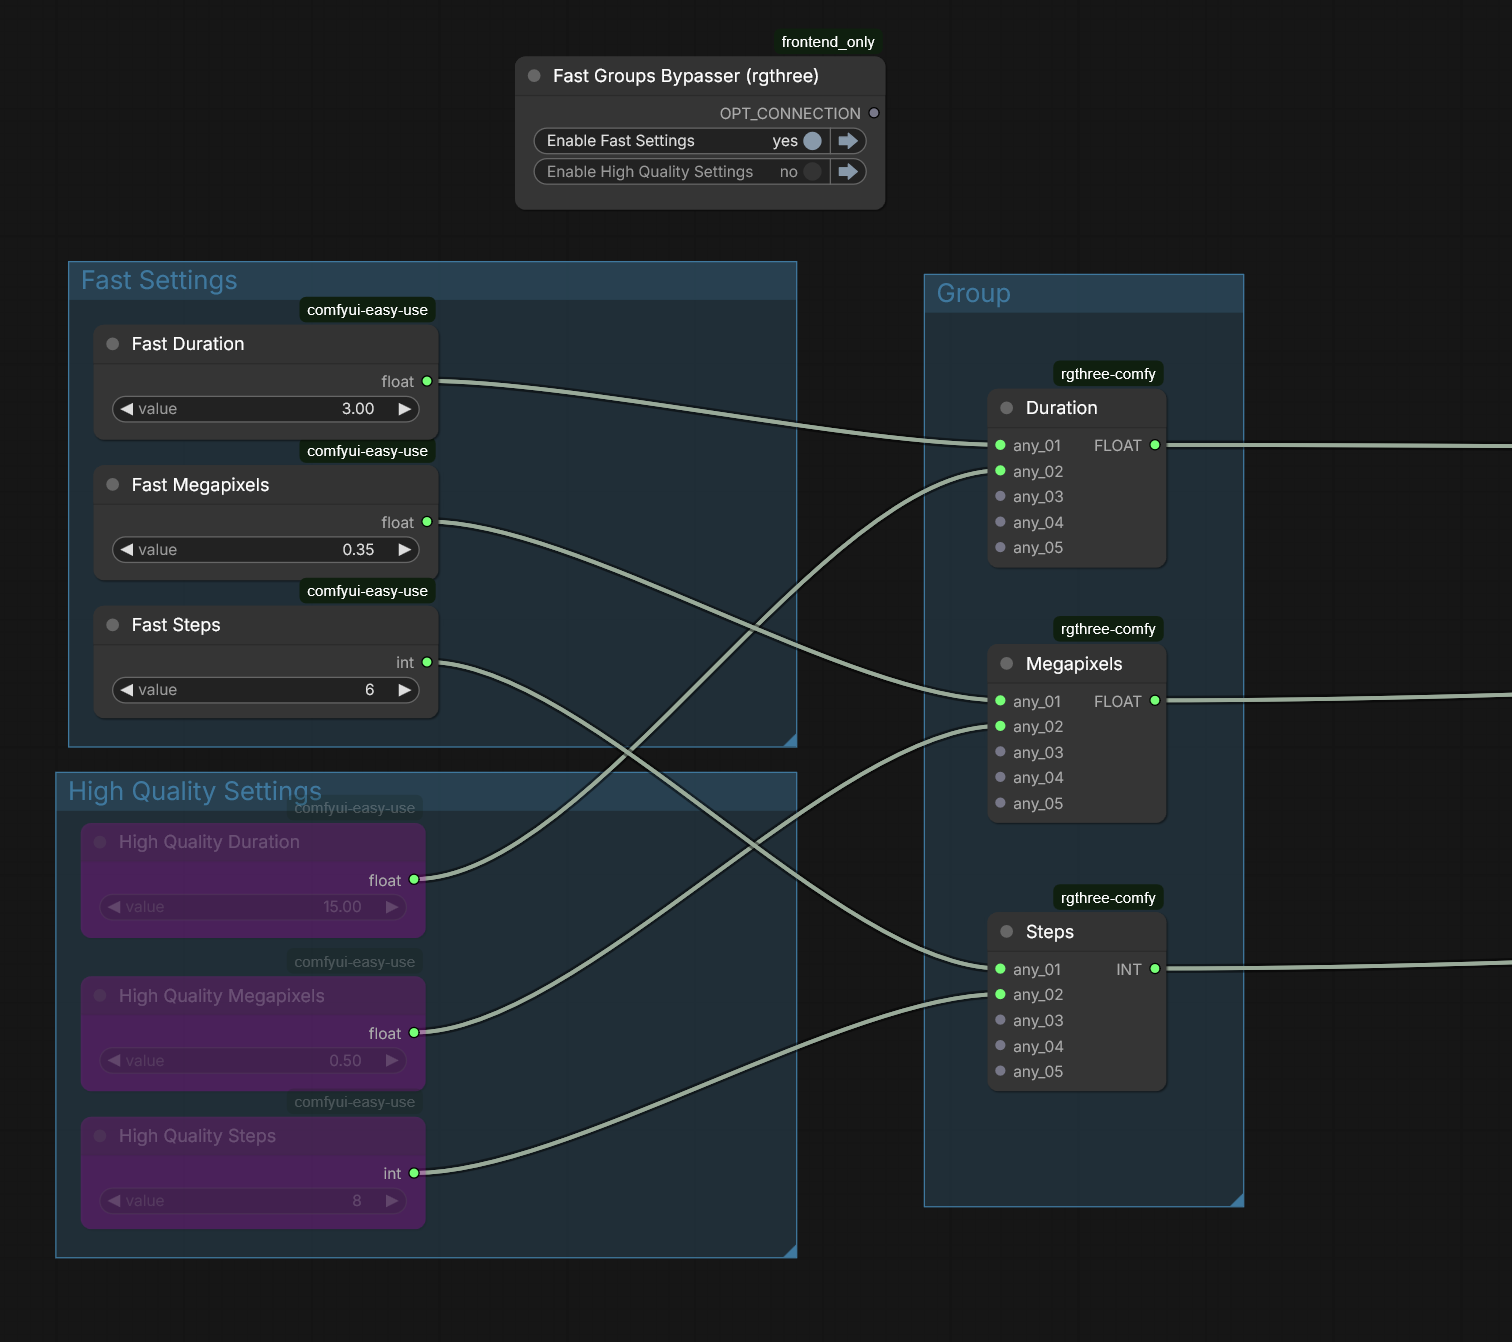Increase High Quality Steps value

point(391,1201)
